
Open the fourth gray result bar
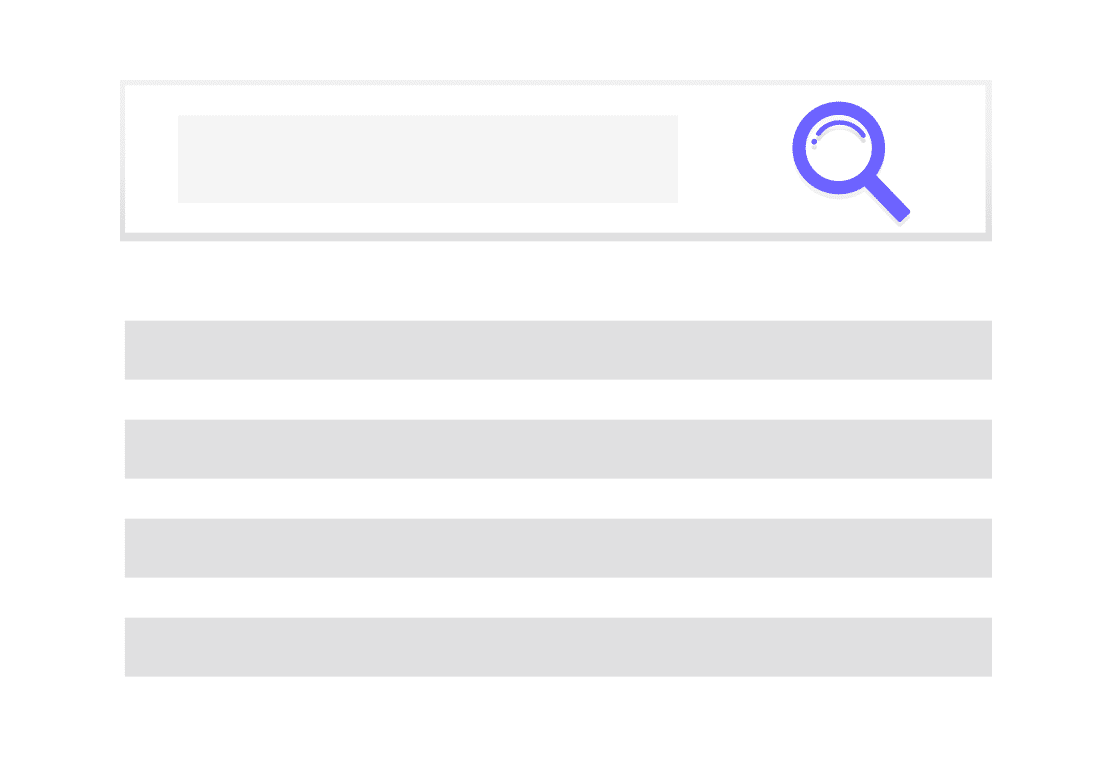pos(558,647)
